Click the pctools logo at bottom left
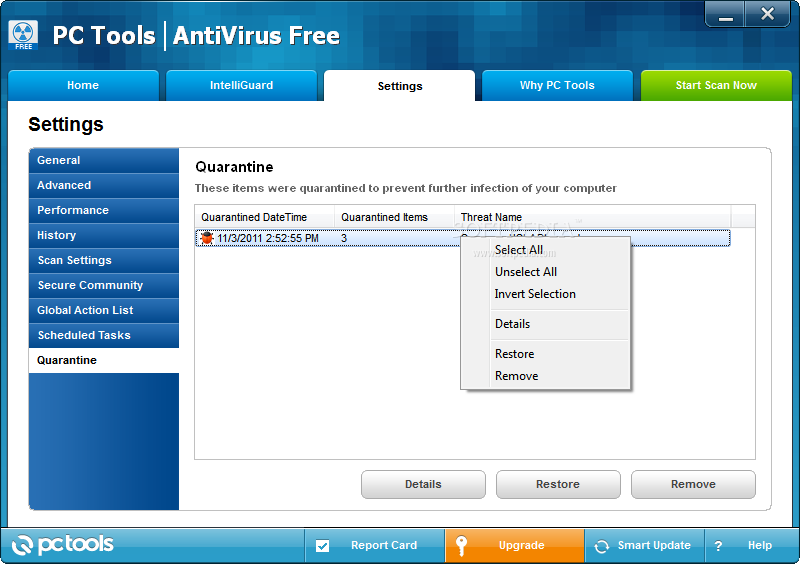This screenshot has height=564, width=800. click(63, 545)
